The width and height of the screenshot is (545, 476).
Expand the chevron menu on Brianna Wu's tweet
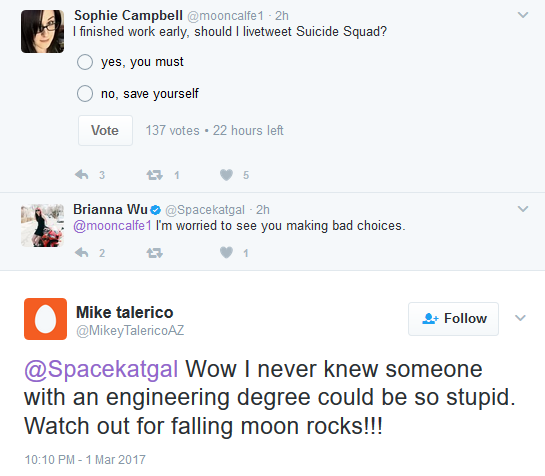[523, 209]
